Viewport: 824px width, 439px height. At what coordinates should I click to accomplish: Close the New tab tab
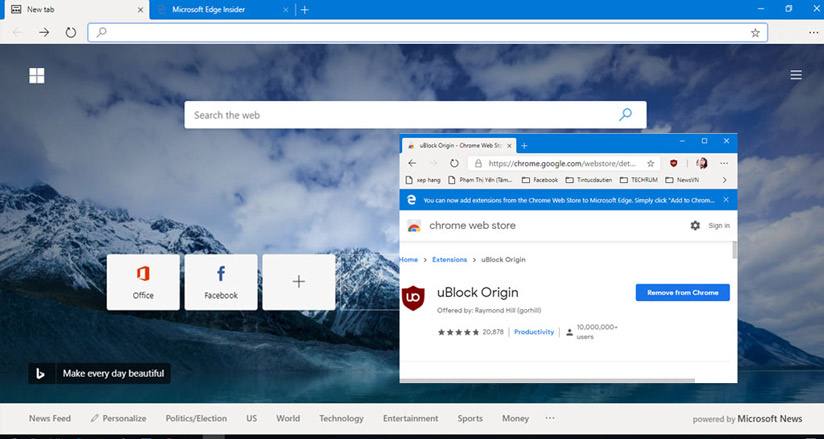click(140, 9)
